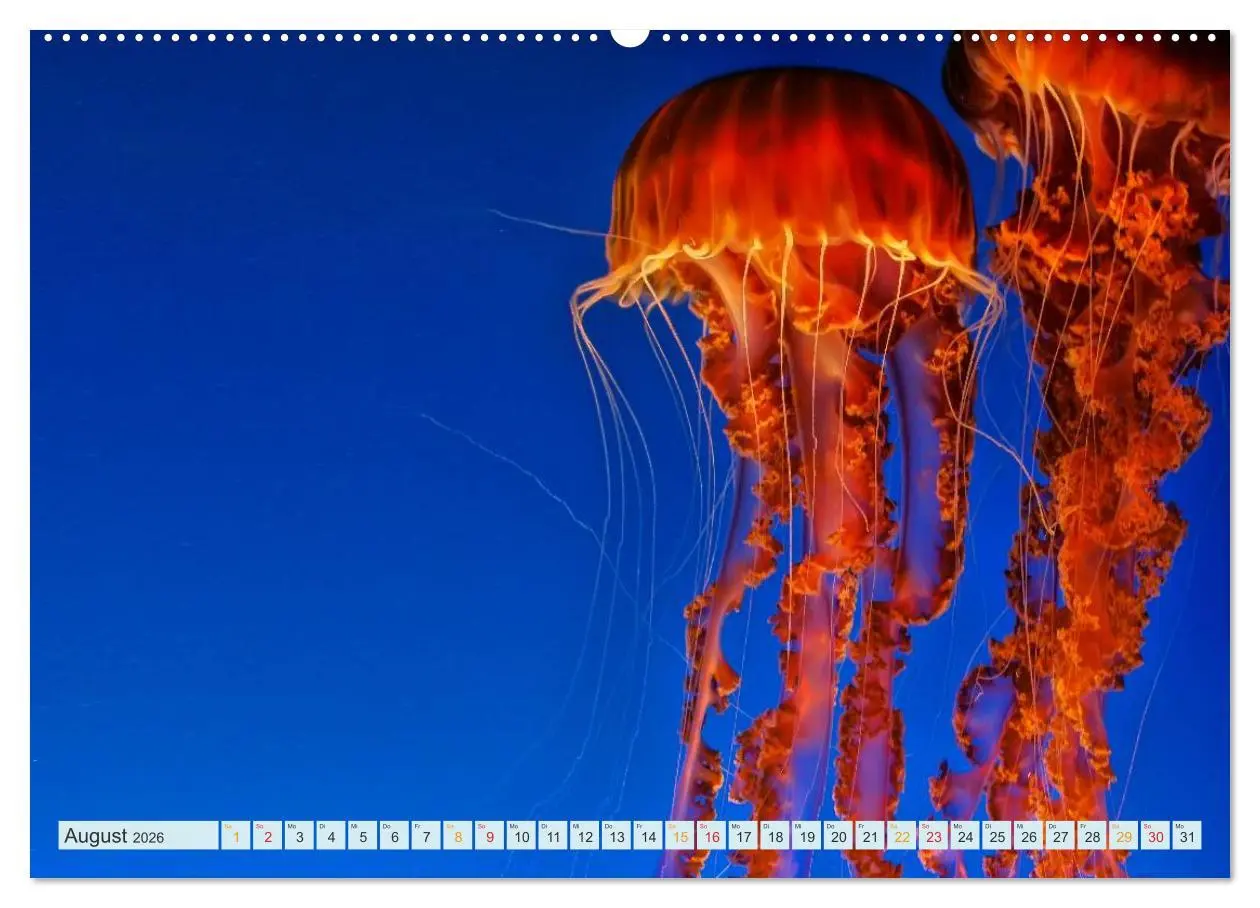Select day 19 in the calendar
The image size is (1260, 908).
(806, 836)
